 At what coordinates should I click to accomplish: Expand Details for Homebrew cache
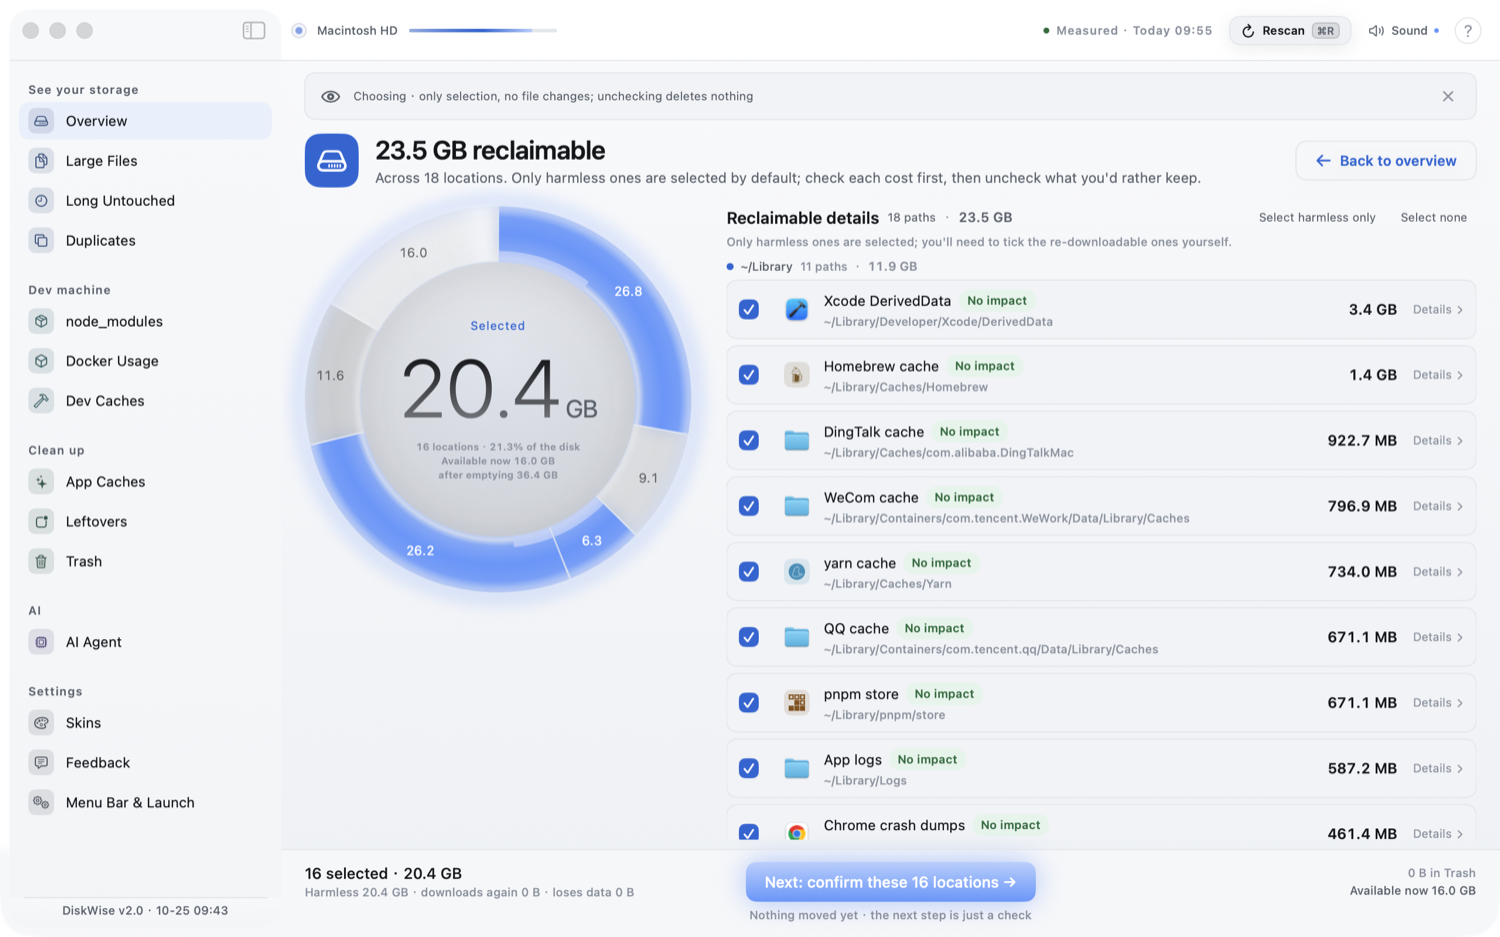point(1438,375)
